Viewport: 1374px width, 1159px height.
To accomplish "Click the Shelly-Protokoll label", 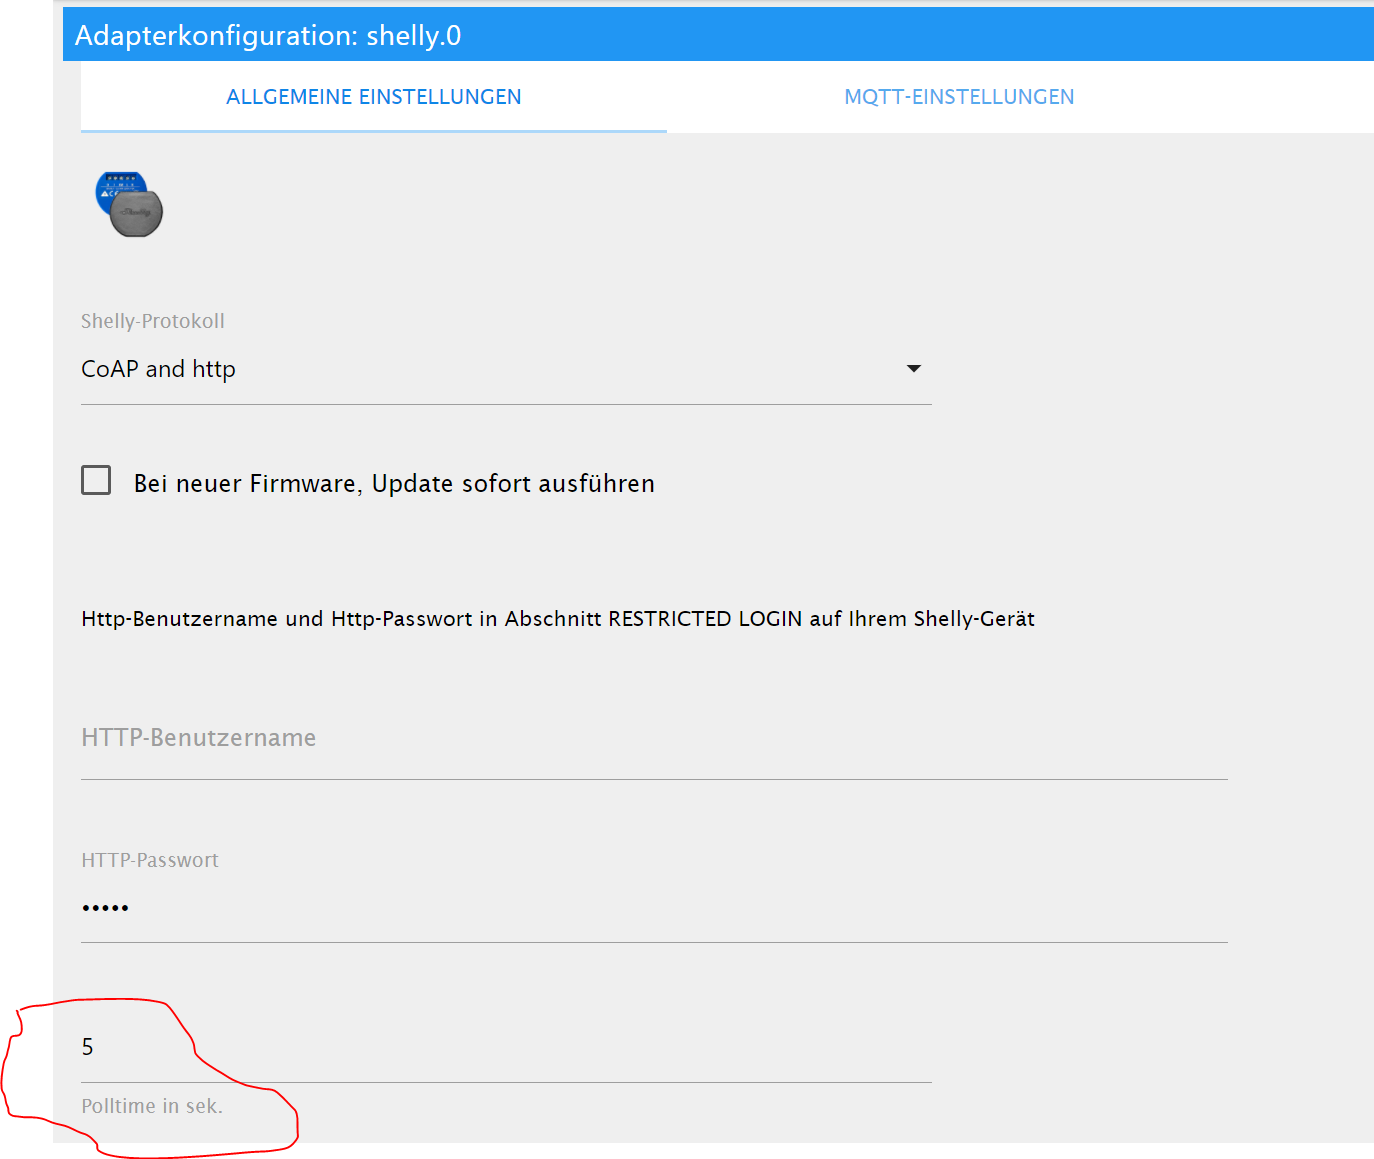I will (x=153, y=321).
